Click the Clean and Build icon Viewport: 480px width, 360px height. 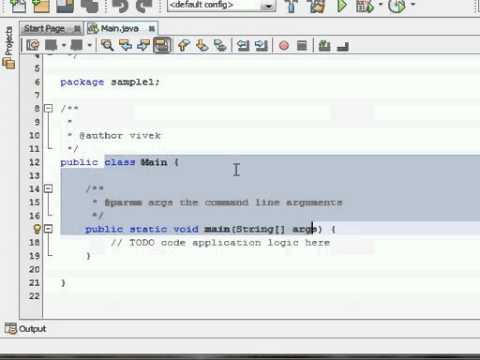point(317,5)
